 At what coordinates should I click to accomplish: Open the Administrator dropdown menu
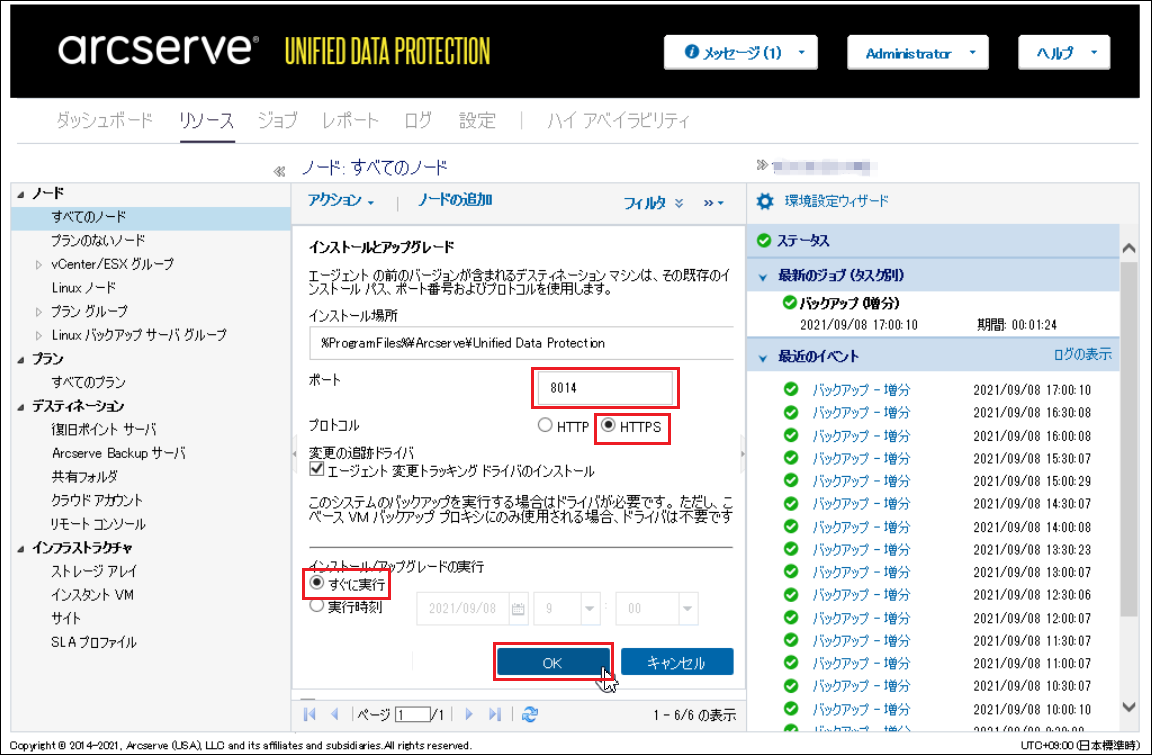918,53
